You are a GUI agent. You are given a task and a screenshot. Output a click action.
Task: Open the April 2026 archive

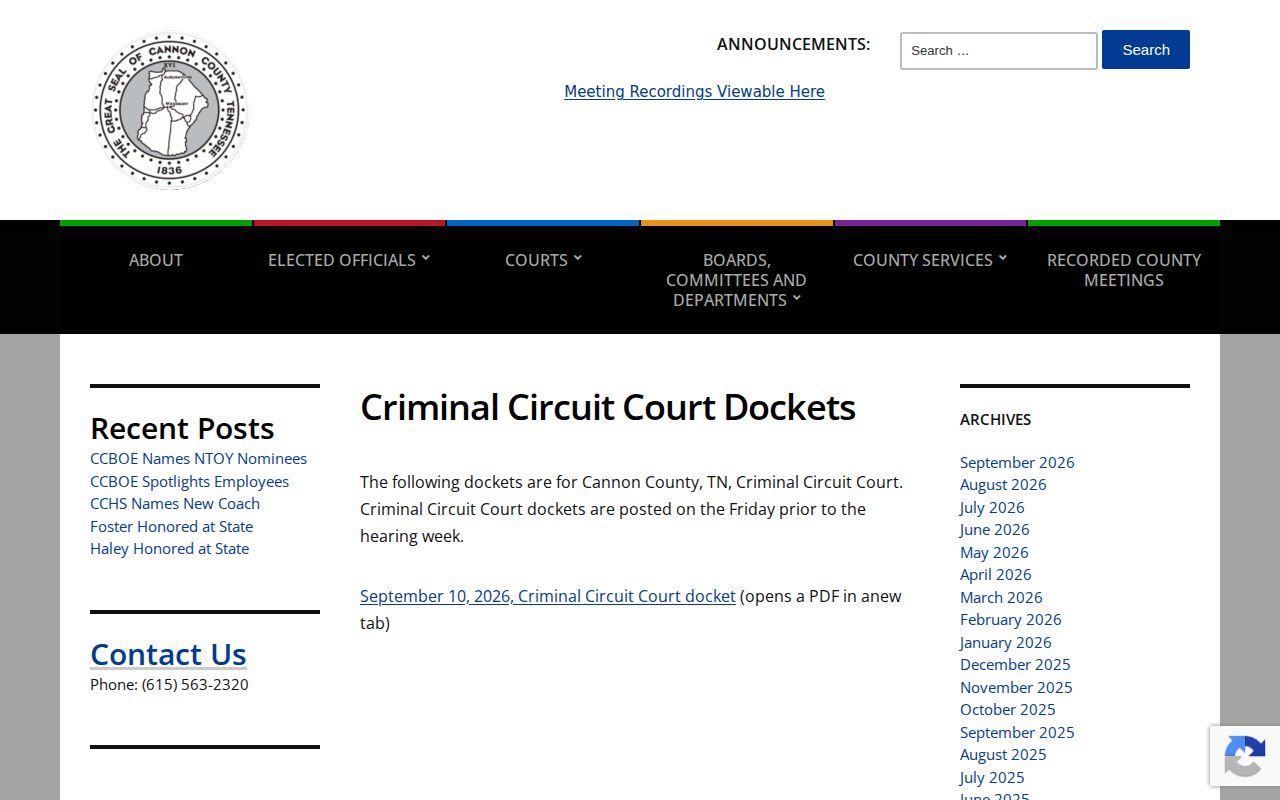995,574
